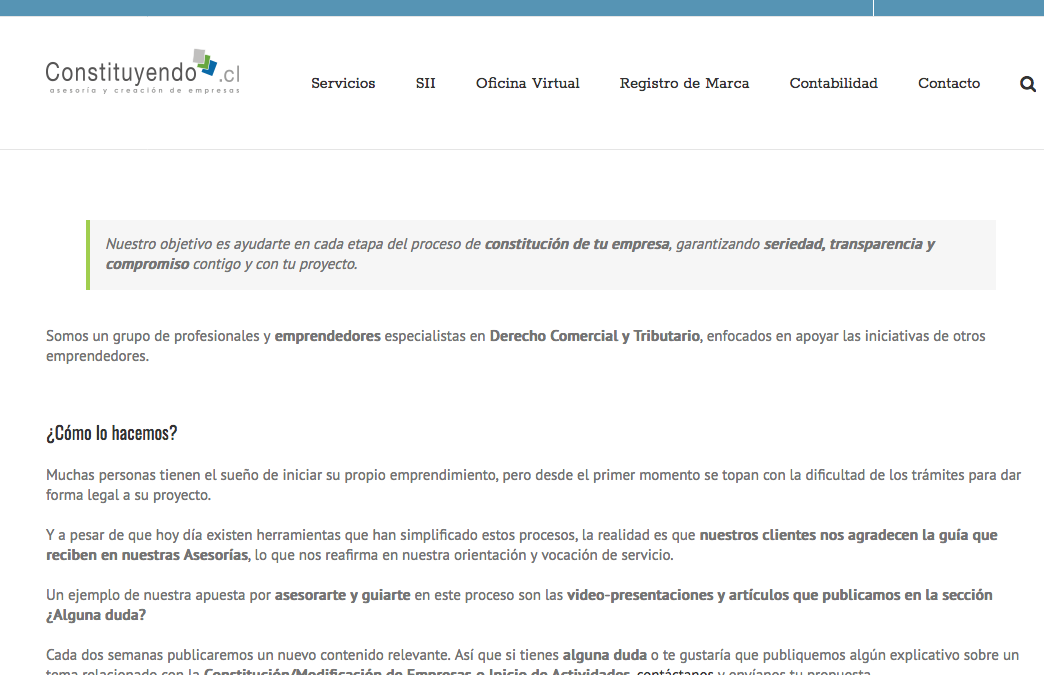This screenshot has height=675, width=1044.
Task: Click "asesorarte y guiarte" bold text
Action: [342, 595]
